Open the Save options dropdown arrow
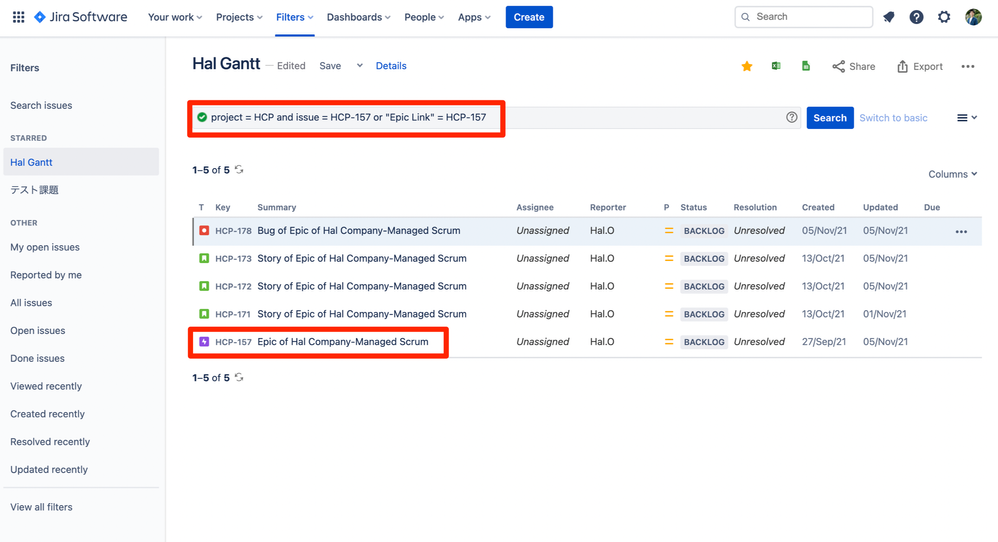The image size is (998, 542). [x=360, y=66]
